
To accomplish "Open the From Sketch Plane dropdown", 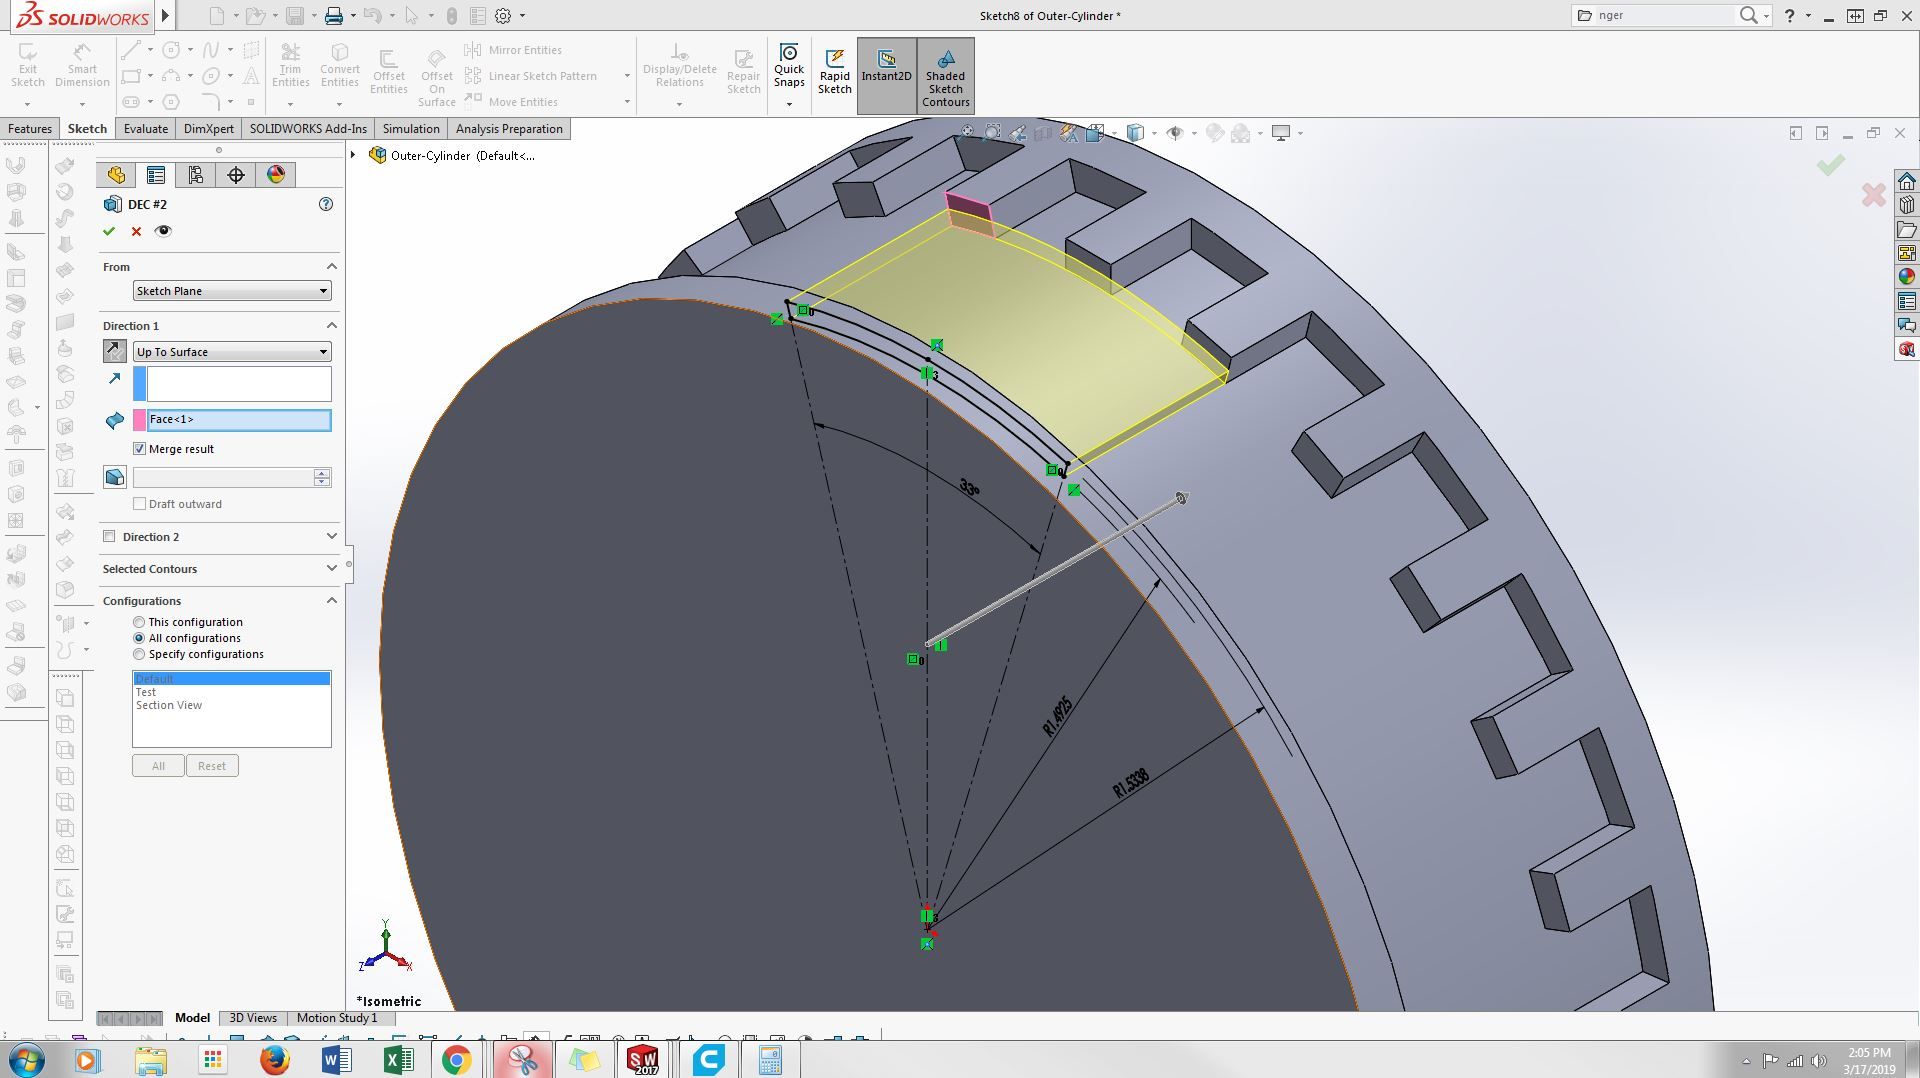I will 232,291.
